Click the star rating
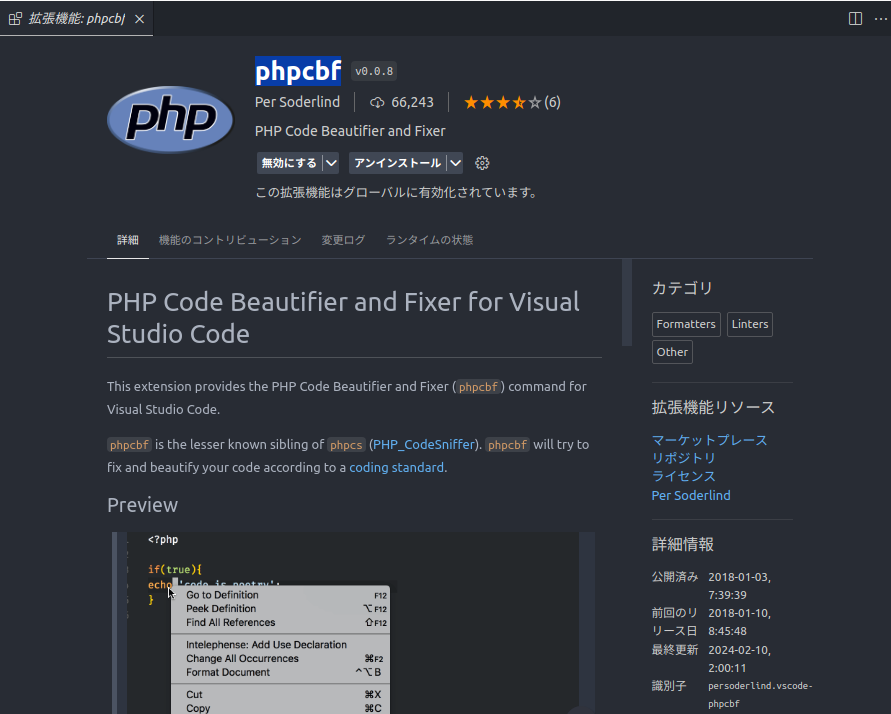This screenshot has height=714, width=891. [x=502, y=102]
